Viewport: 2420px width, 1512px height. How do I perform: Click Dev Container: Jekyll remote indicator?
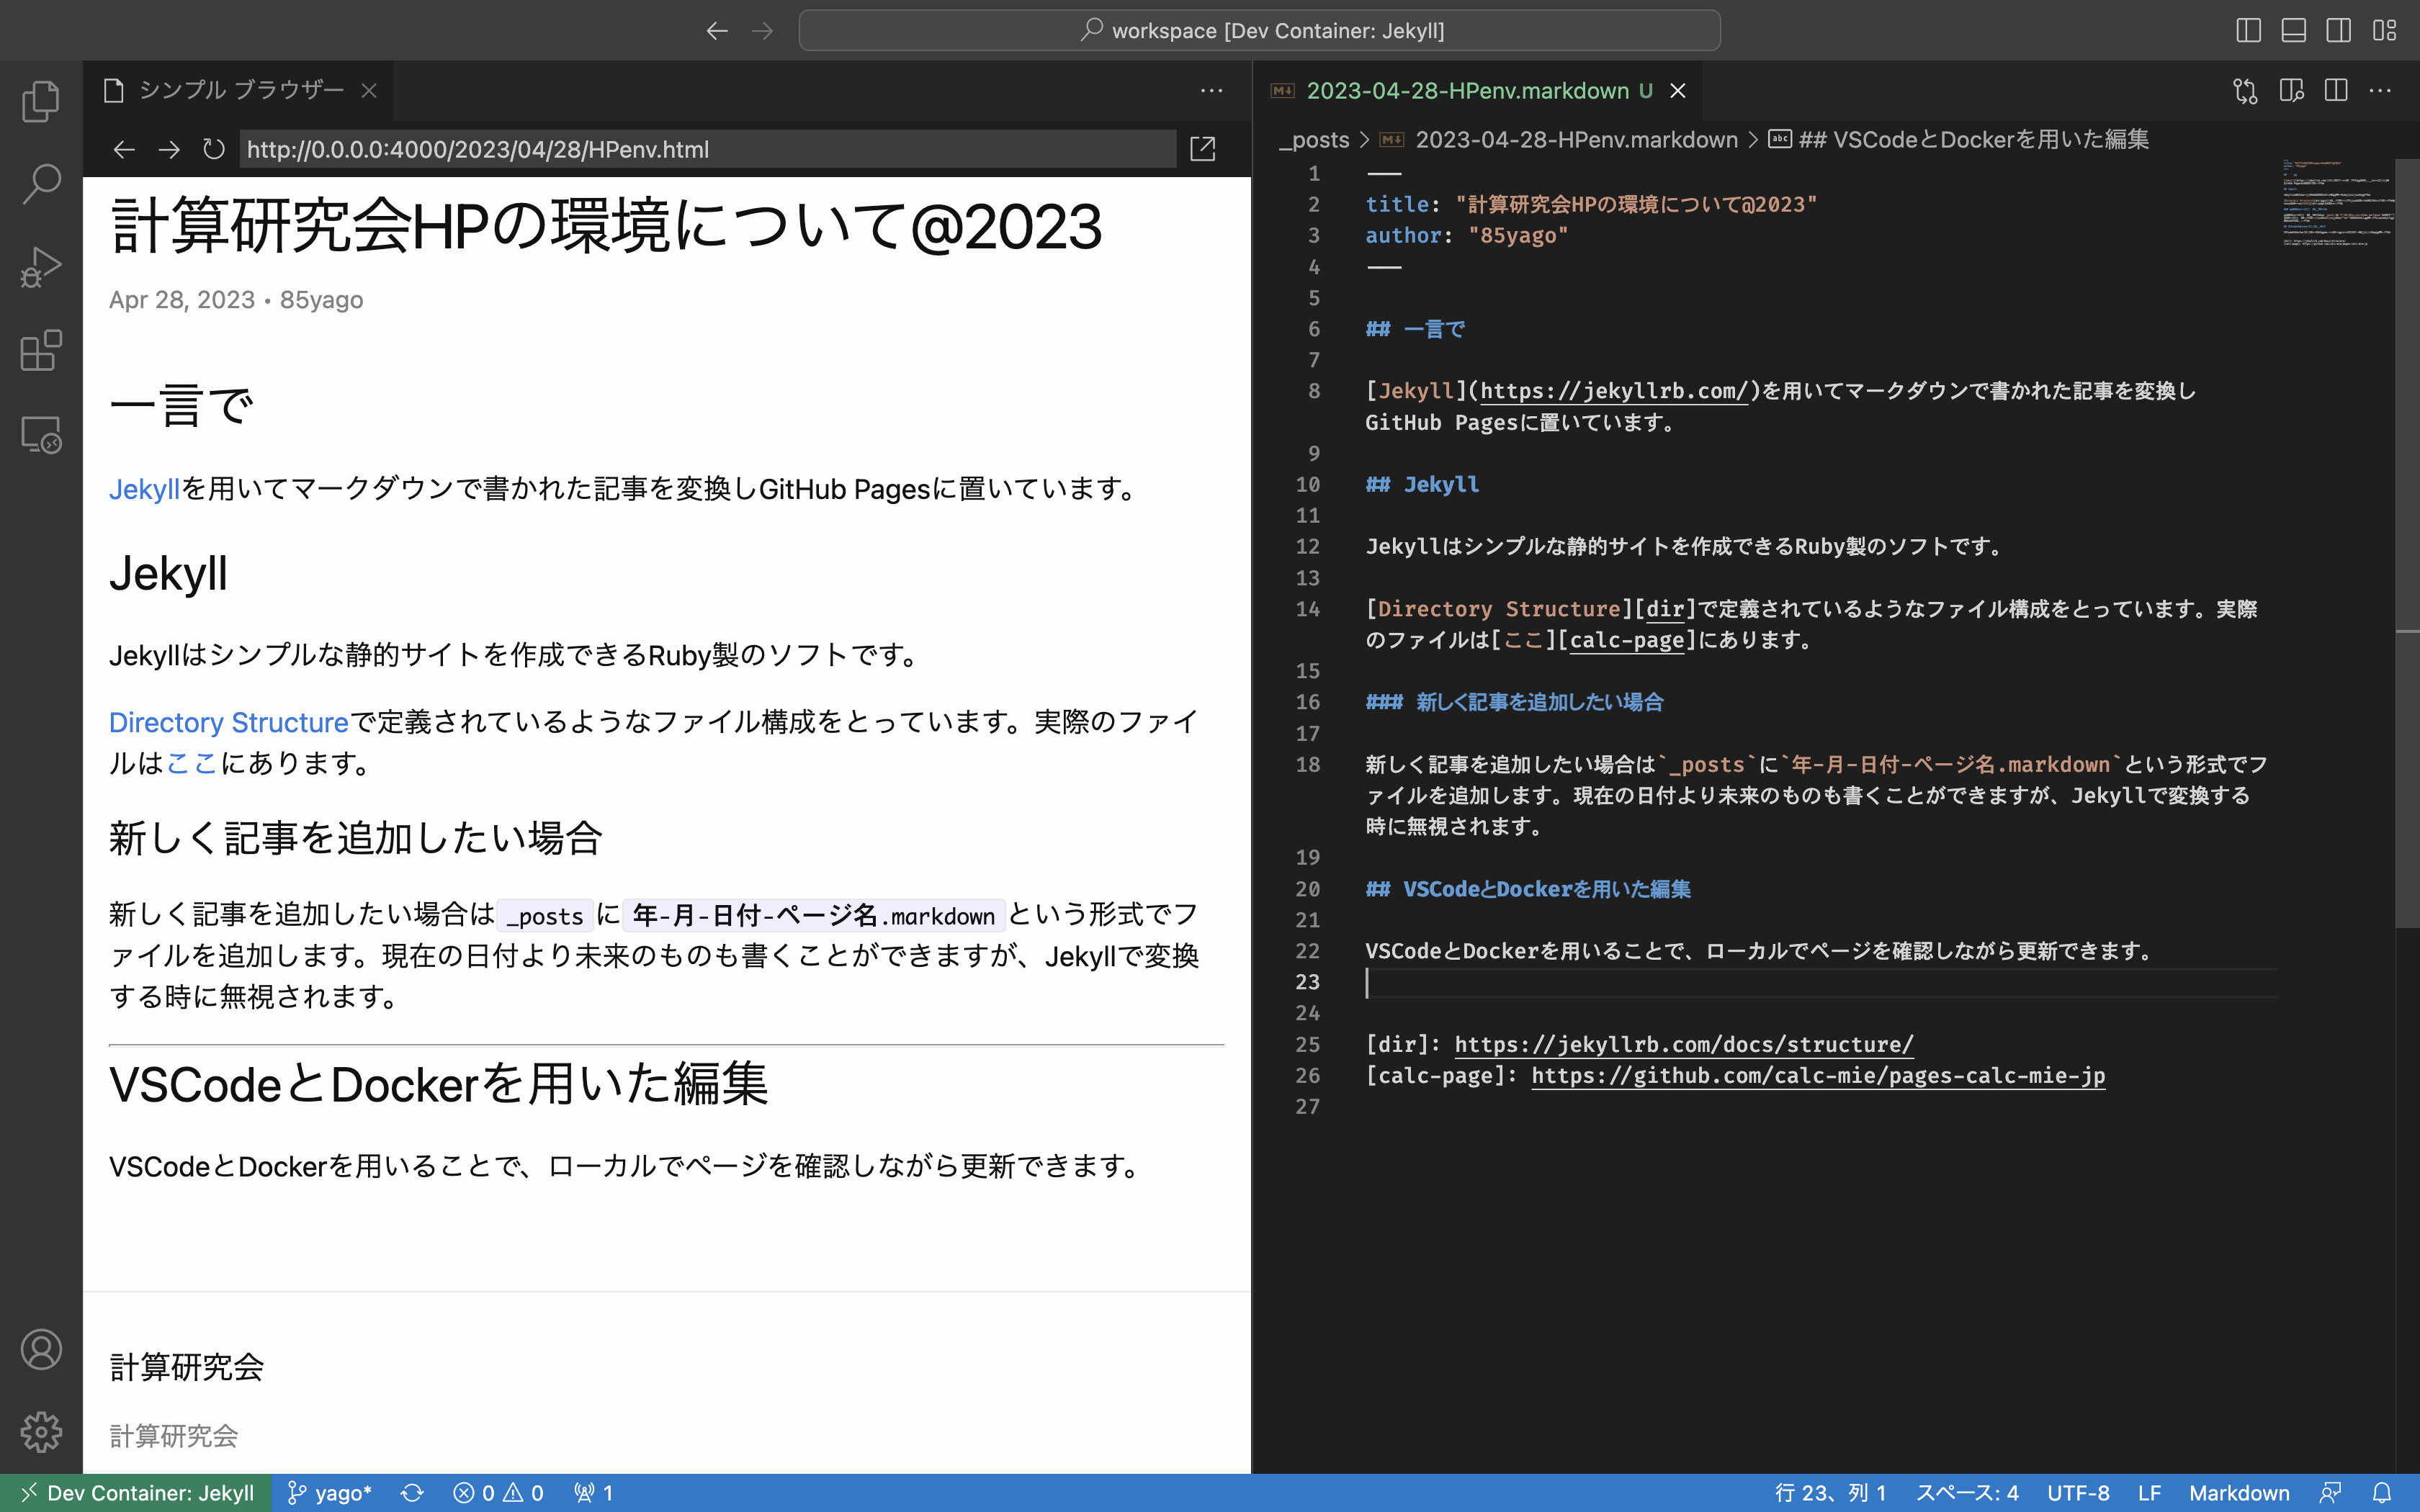pos(137,1493)
